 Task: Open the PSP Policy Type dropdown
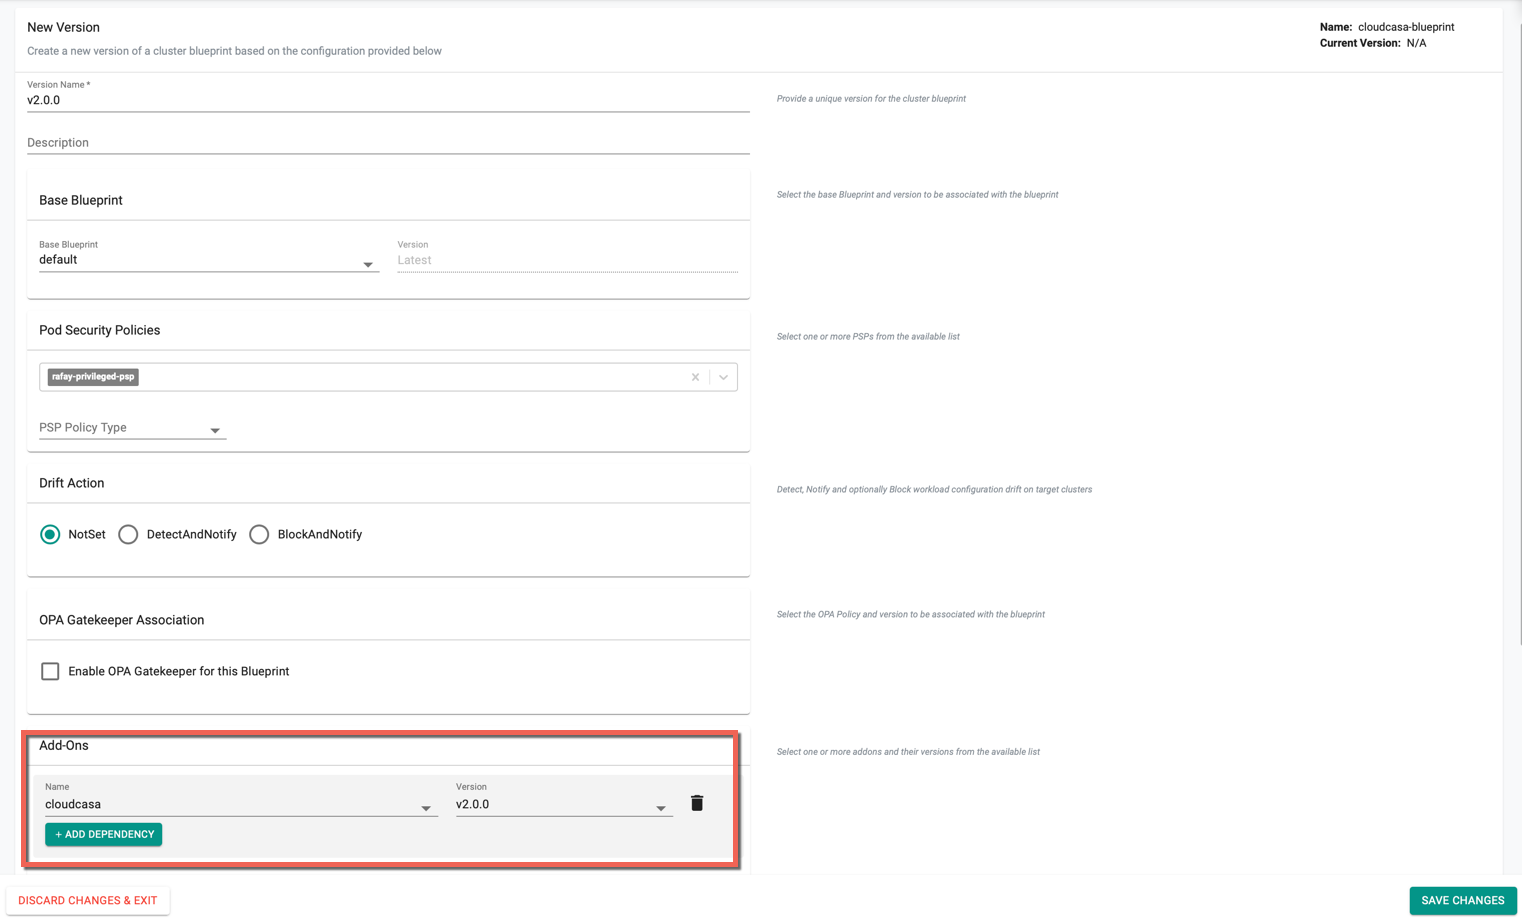coord(132,428)
